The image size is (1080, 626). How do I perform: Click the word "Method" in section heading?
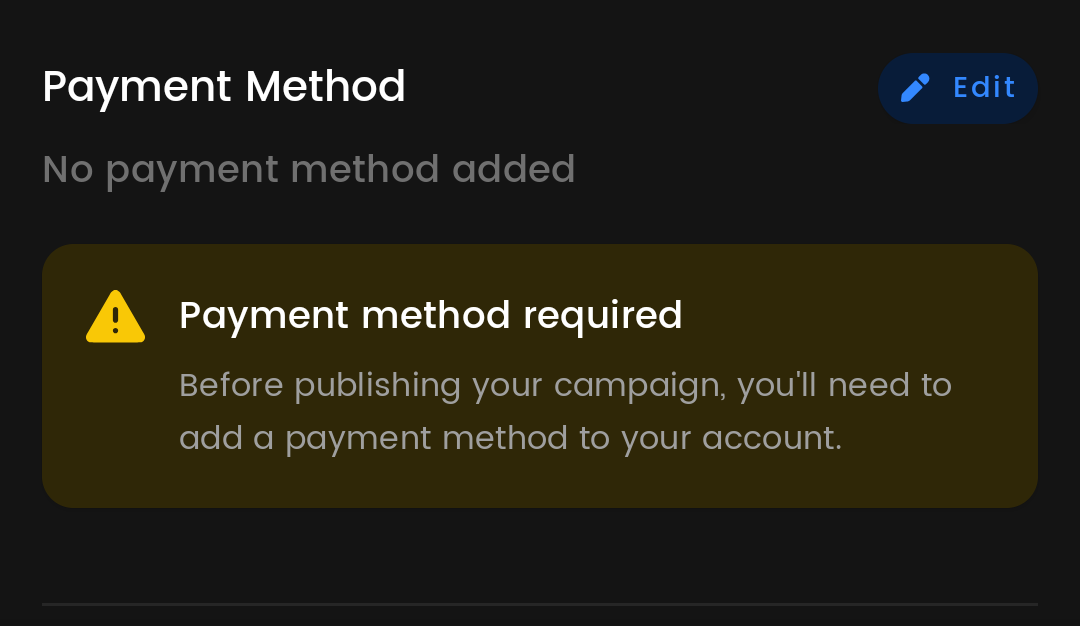[326, 87]
